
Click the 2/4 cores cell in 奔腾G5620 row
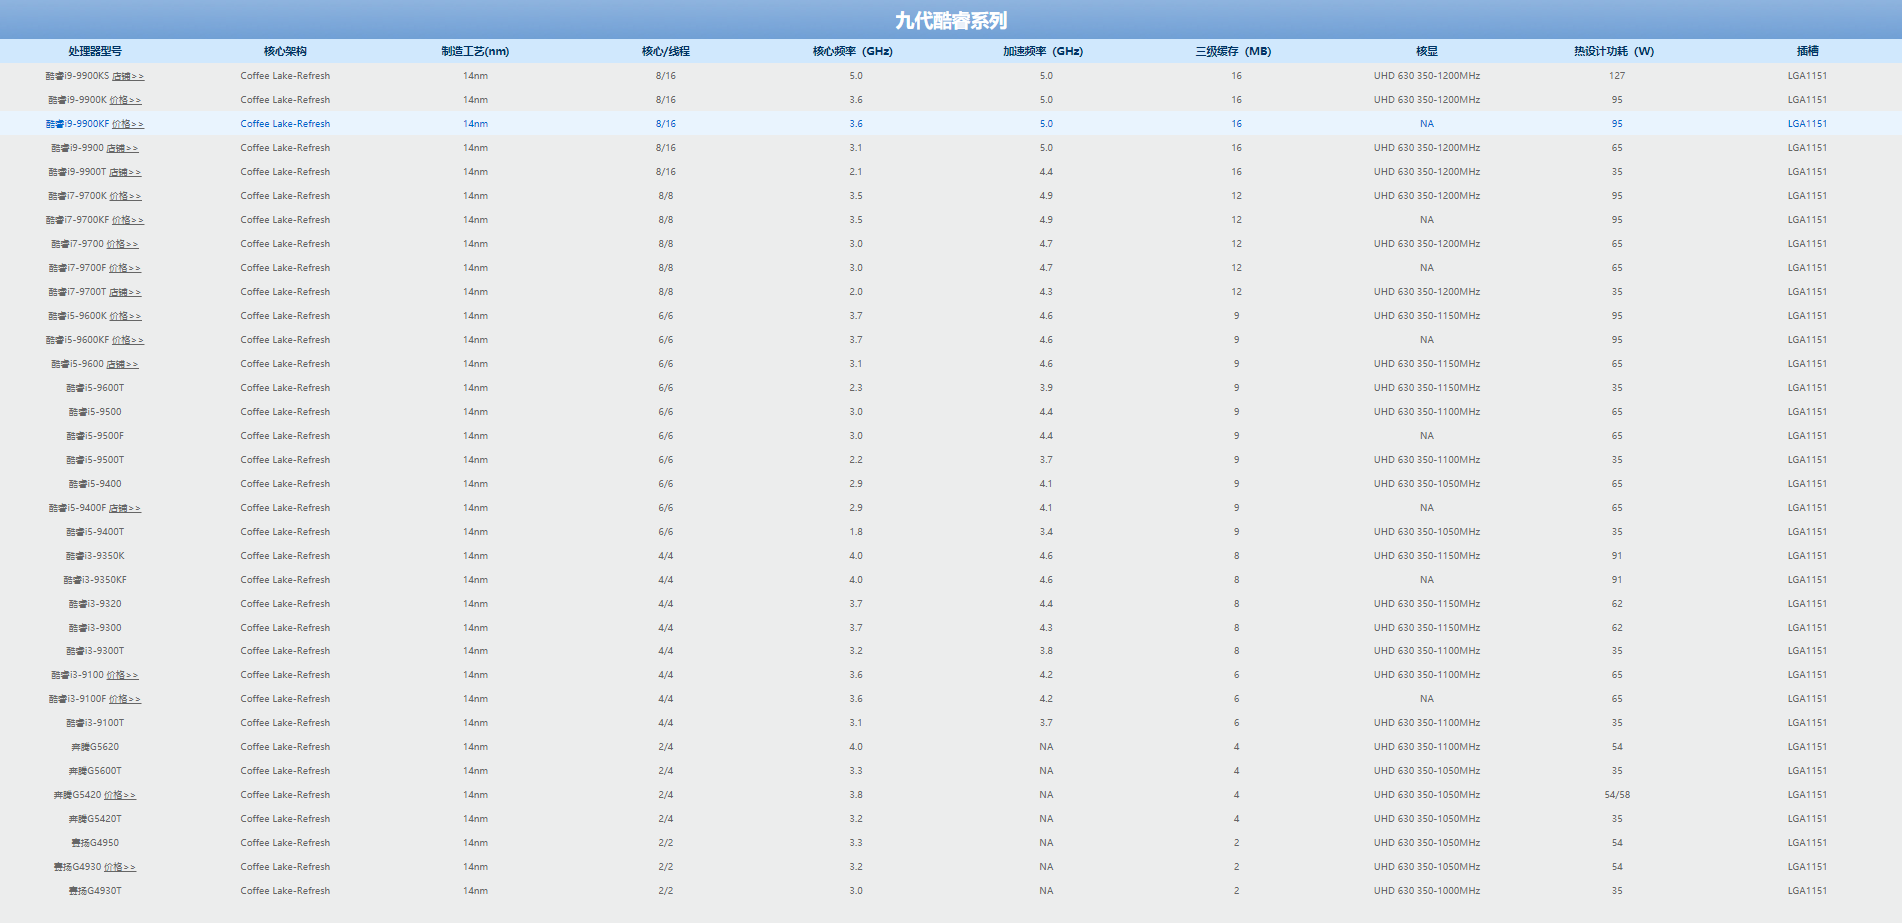click(666, 747)
